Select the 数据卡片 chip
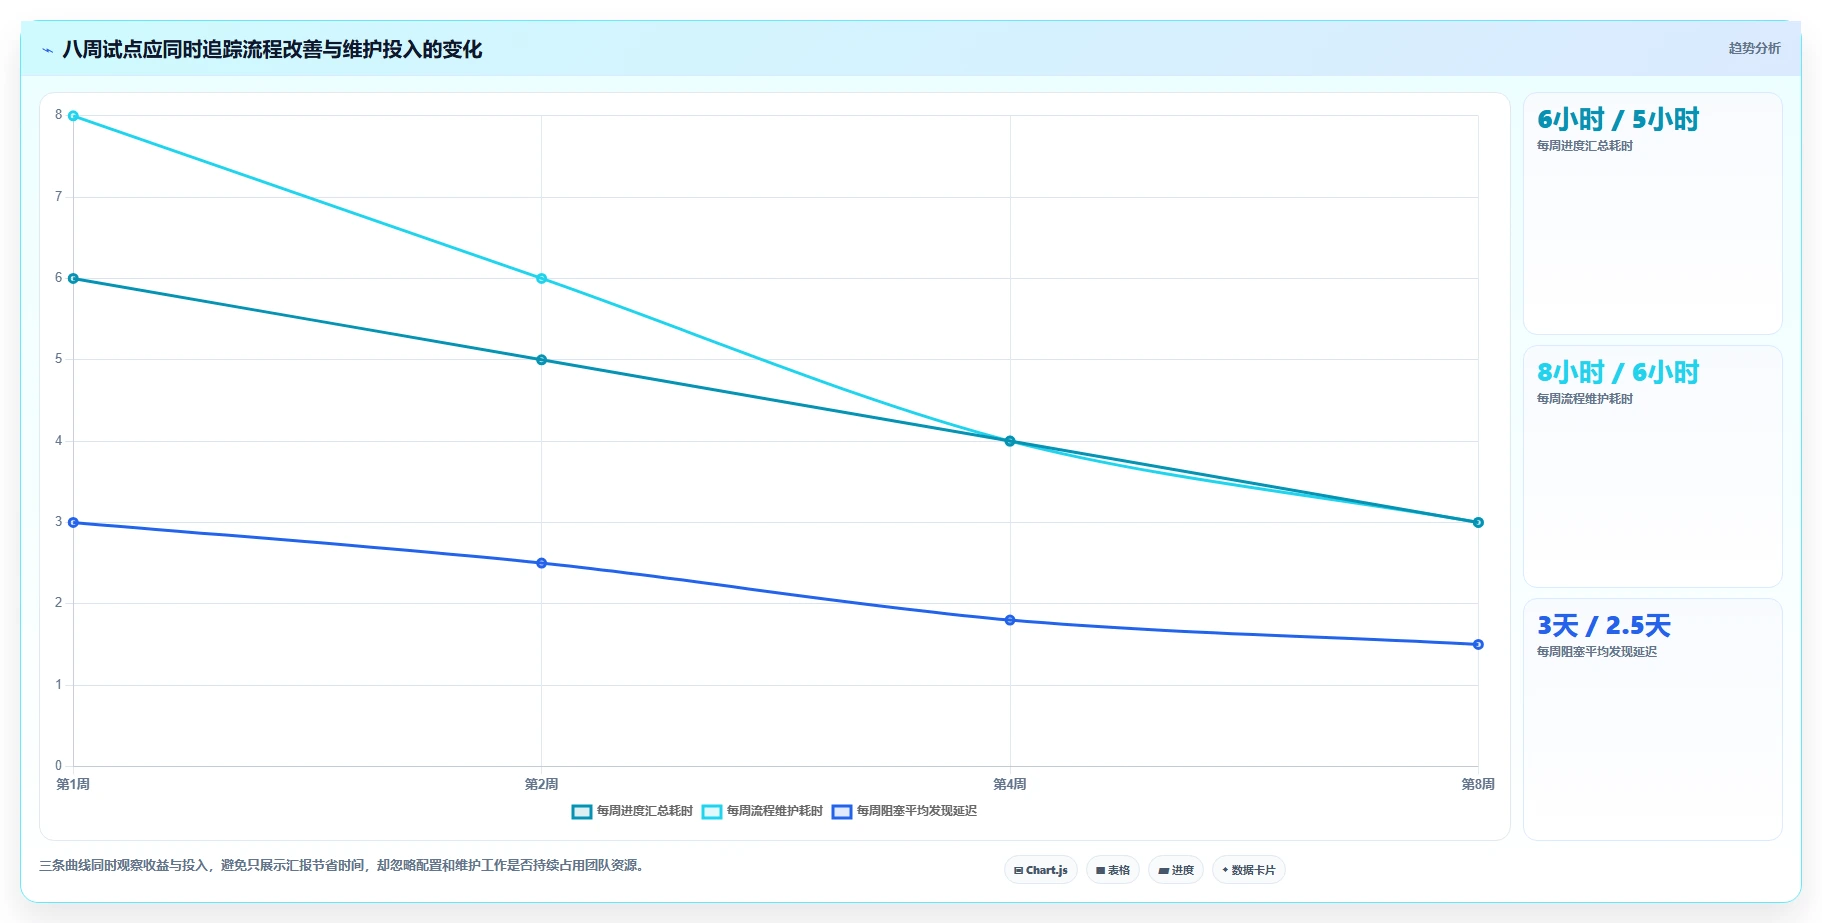The image size is (1822, 923). click(x=1248, y=870)
